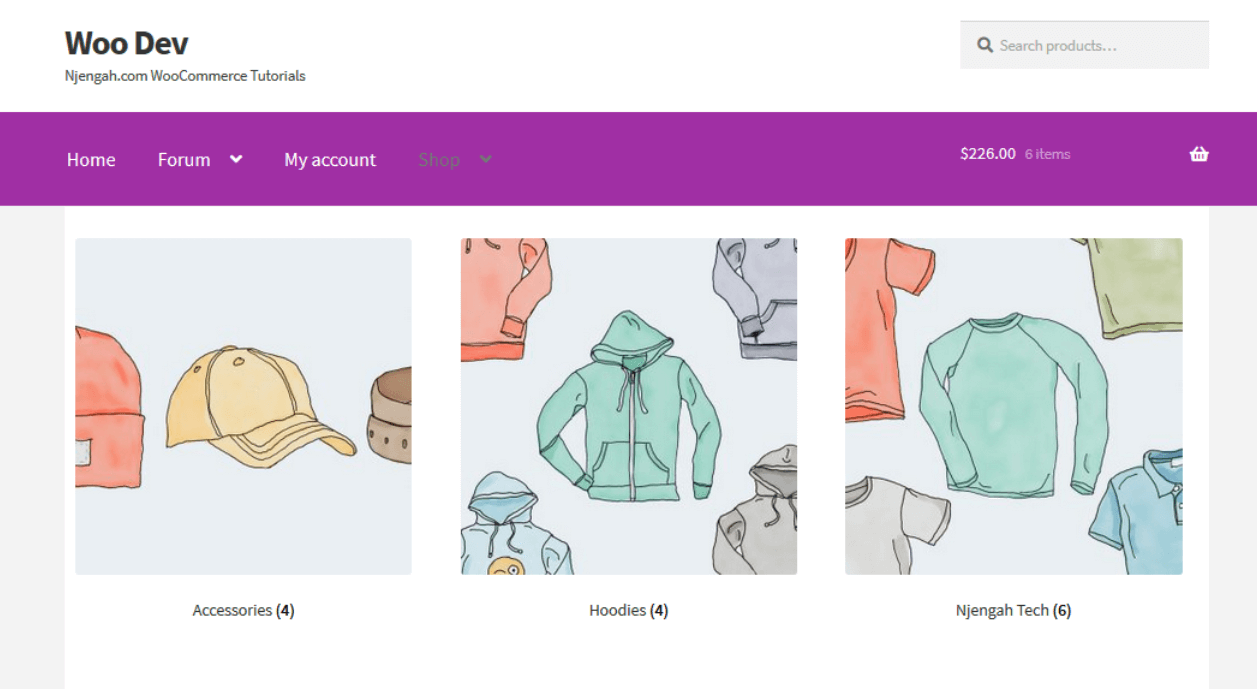Open cart total $226.00 link
Screen dimensions: 1257x689
click(x=988, y=154)
